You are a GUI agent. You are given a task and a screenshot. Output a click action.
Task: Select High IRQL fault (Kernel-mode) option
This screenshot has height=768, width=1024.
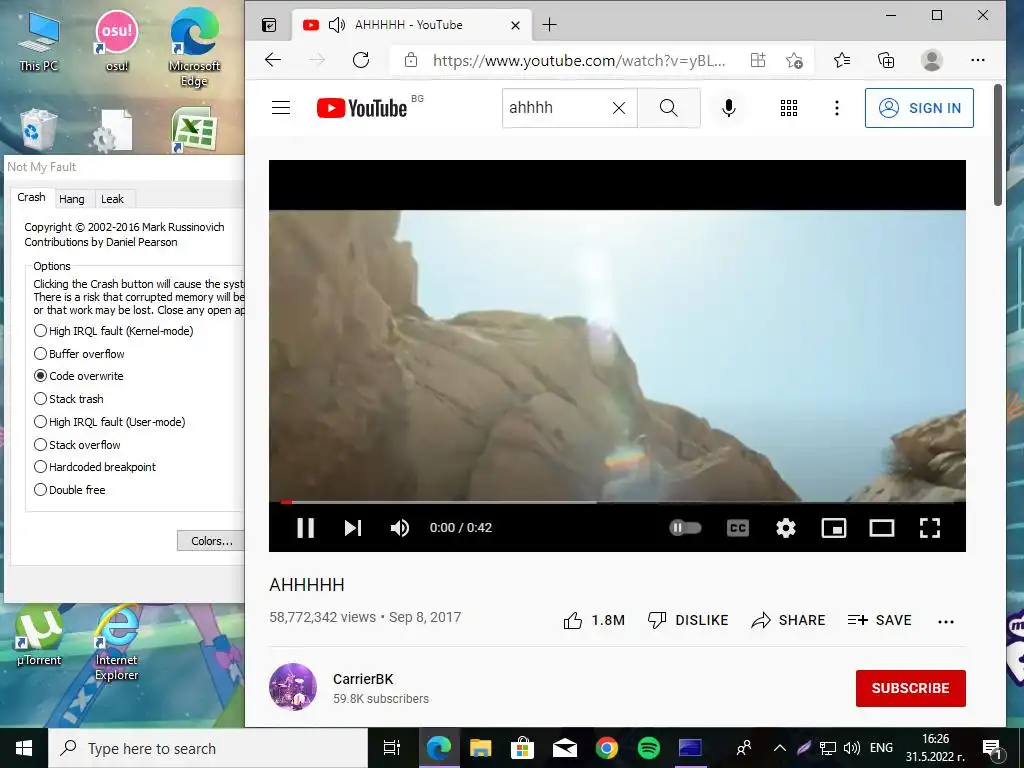[114, 331]
